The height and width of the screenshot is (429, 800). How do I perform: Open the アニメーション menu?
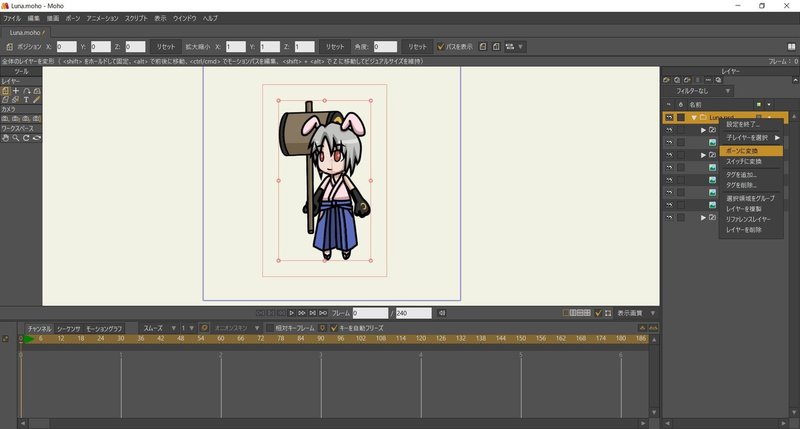pos(102,19)
